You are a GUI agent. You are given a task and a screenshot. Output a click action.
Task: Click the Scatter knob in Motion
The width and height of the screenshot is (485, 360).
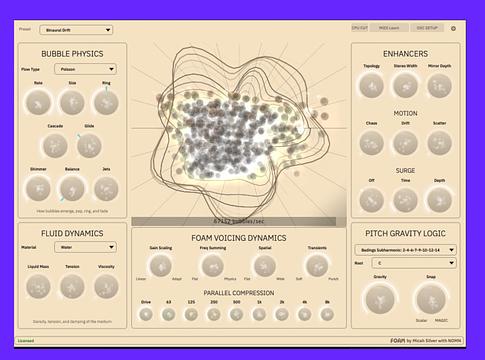(439, 143)
